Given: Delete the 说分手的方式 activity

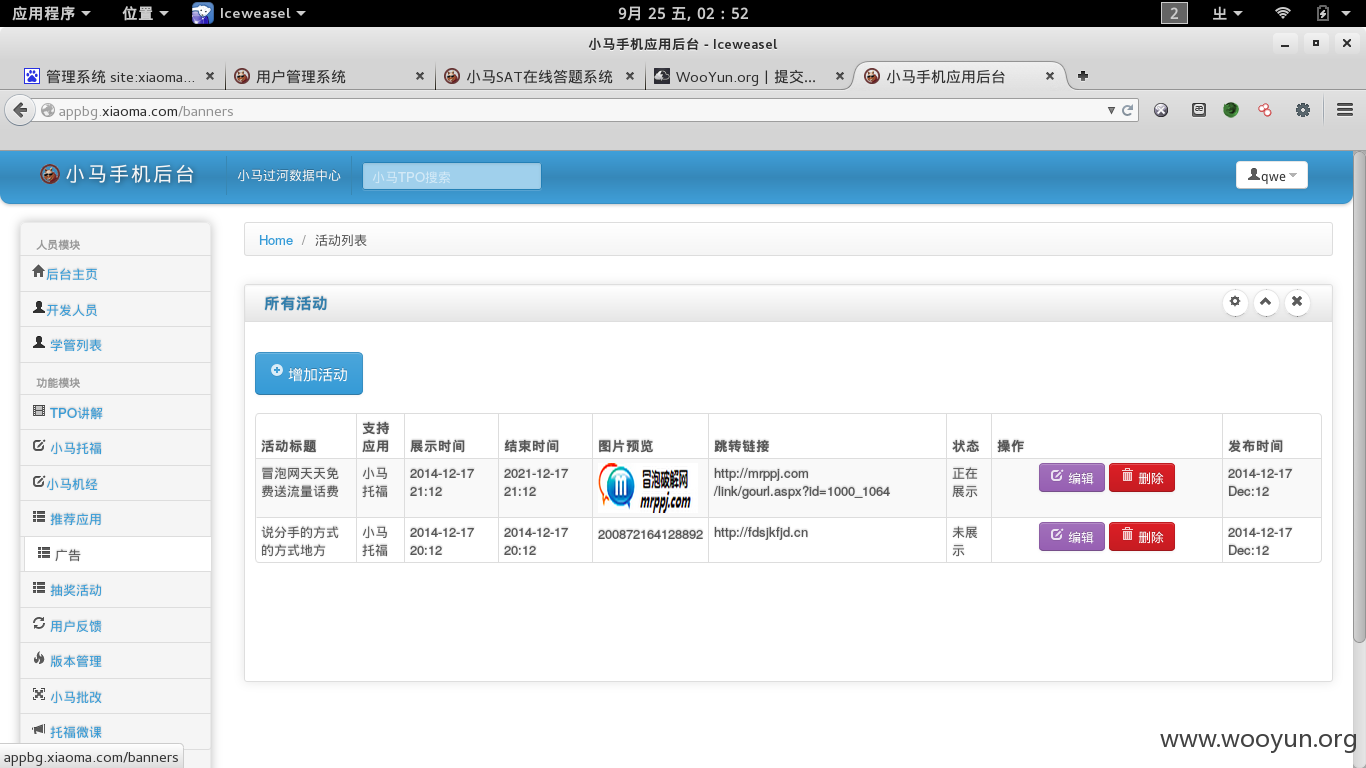Looking at the screenshot, I should pos(1142,537).
